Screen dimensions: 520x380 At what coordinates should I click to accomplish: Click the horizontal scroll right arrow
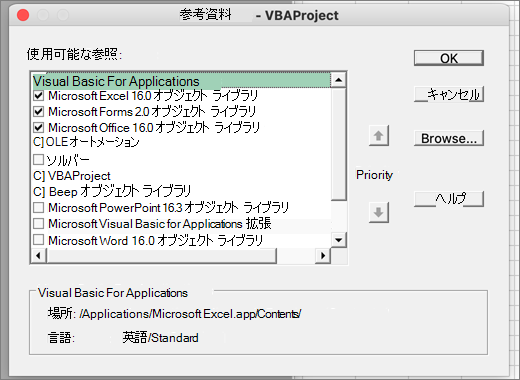tap(323, 256)
